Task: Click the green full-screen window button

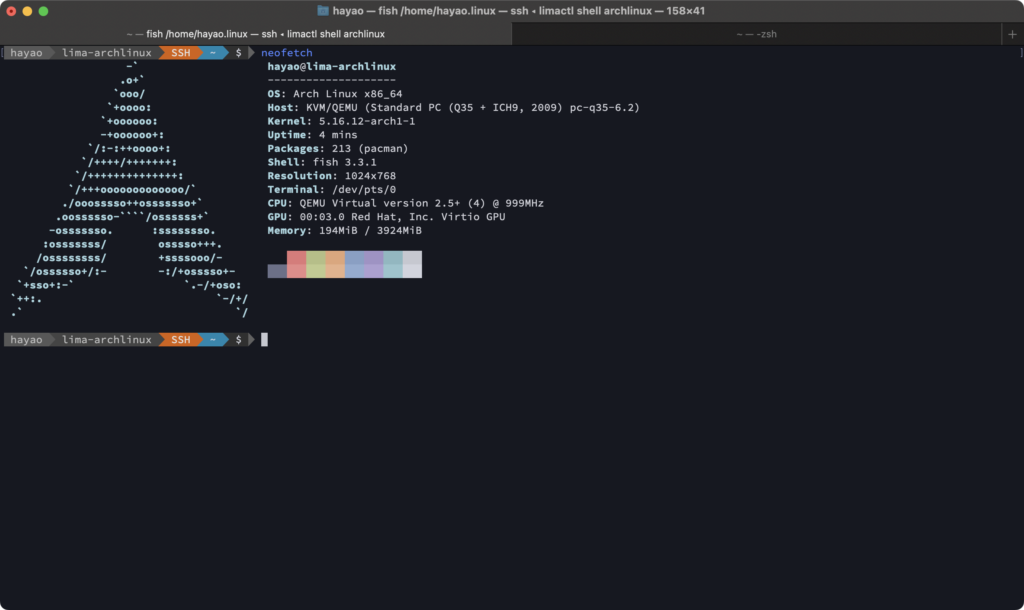Action: [x=44, y=11]
